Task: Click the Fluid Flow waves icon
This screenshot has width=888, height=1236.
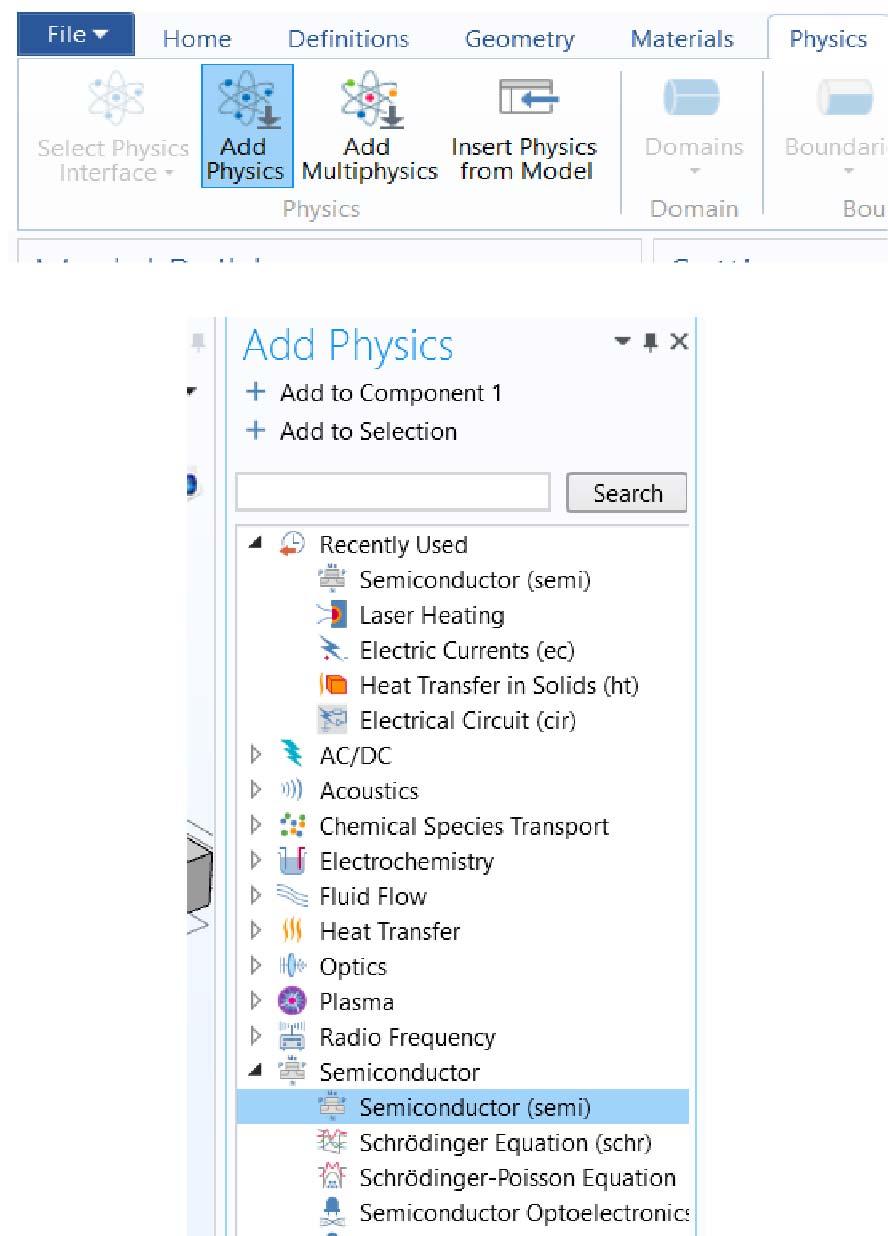Action: tap(292, 896)
